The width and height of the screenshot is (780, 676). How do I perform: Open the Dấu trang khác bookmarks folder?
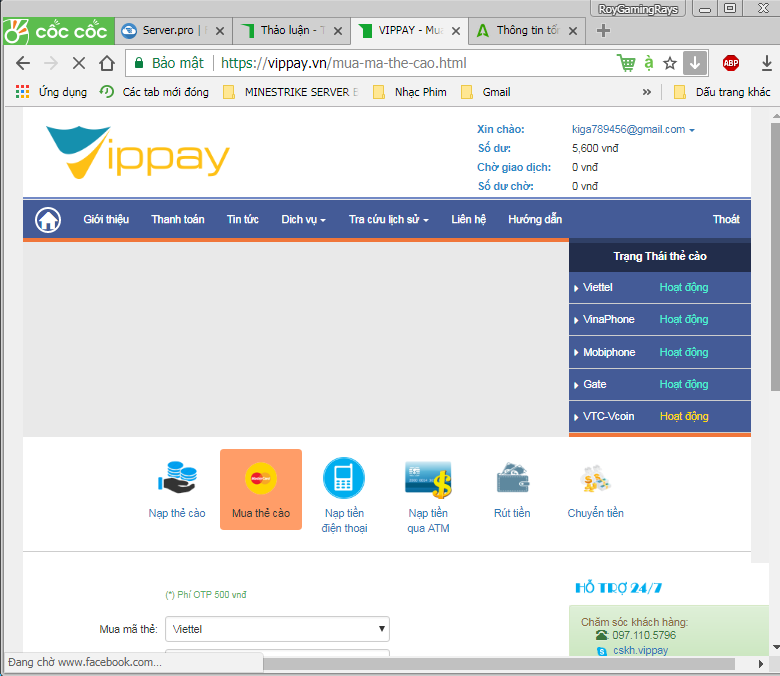coord(722,92)
